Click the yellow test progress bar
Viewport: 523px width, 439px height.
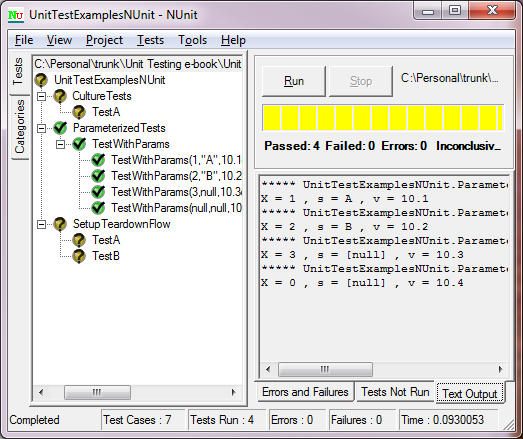tap(383, 118)
